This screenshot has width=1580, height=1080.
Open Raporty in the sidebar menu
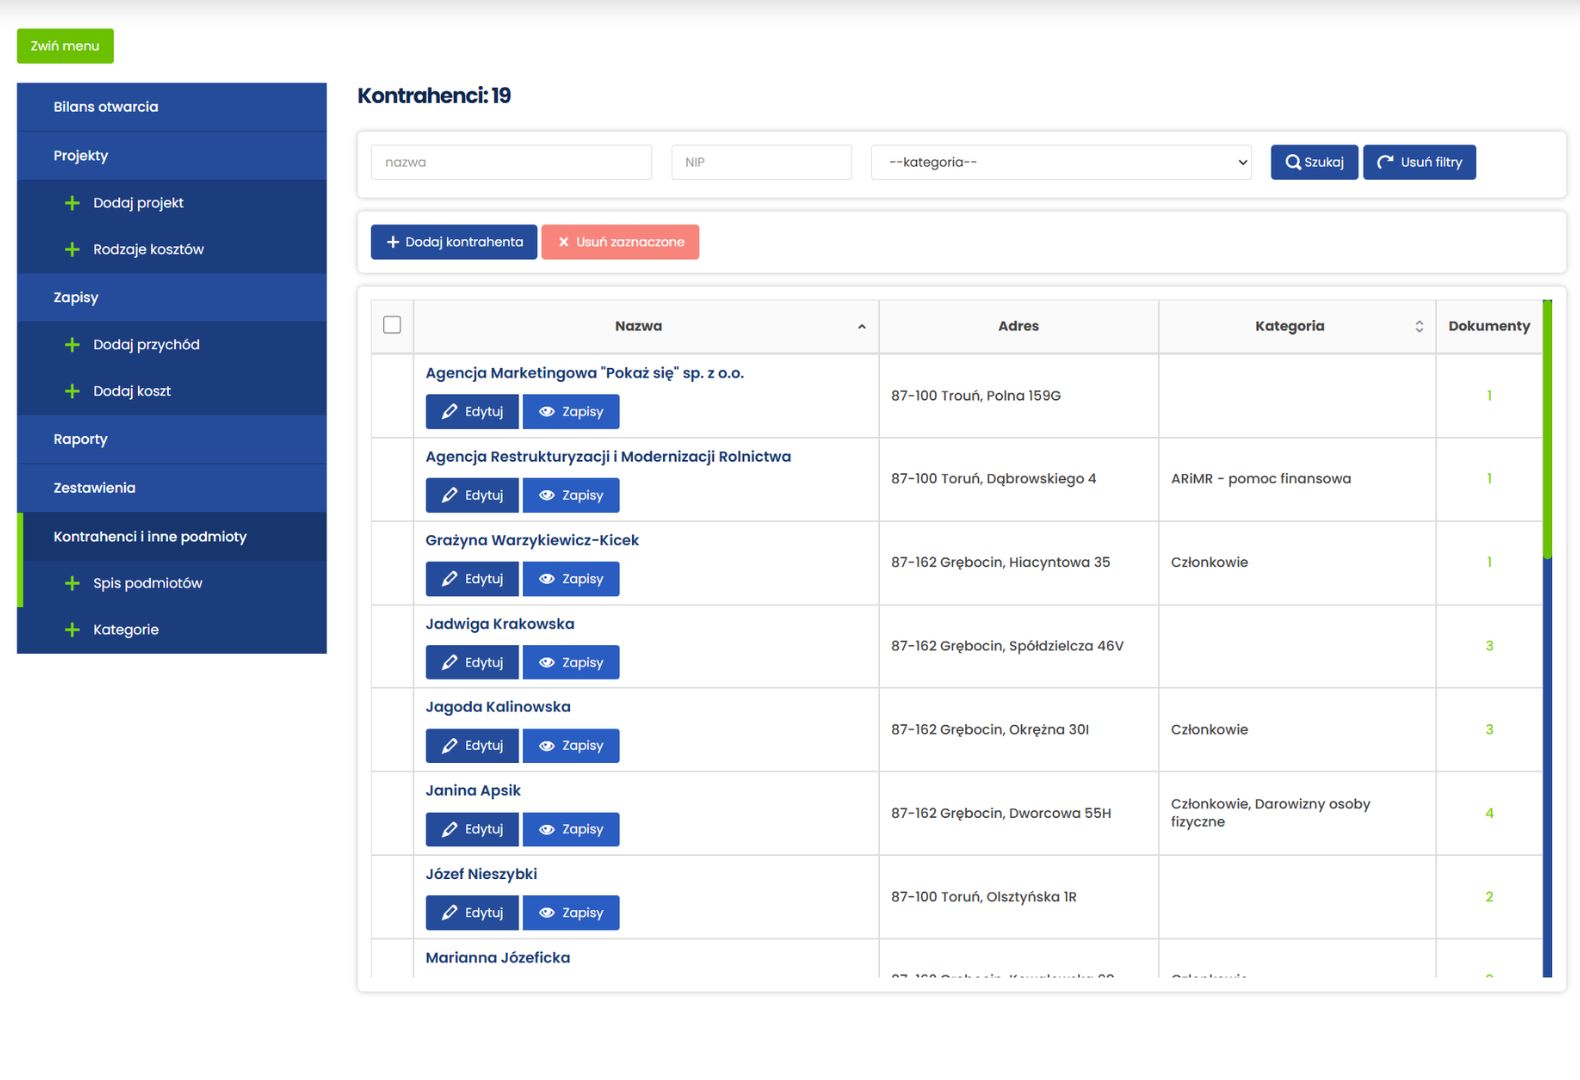point(80,439)
